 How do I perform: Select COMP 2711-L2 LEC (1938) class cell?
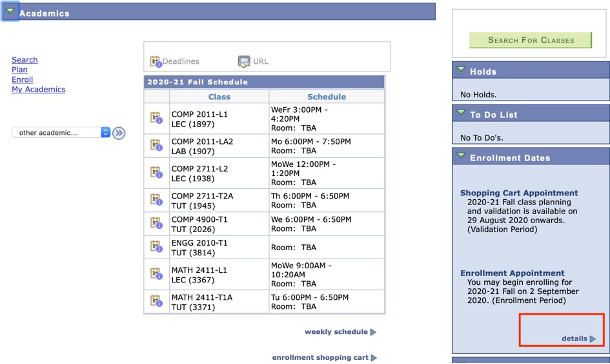219,173
